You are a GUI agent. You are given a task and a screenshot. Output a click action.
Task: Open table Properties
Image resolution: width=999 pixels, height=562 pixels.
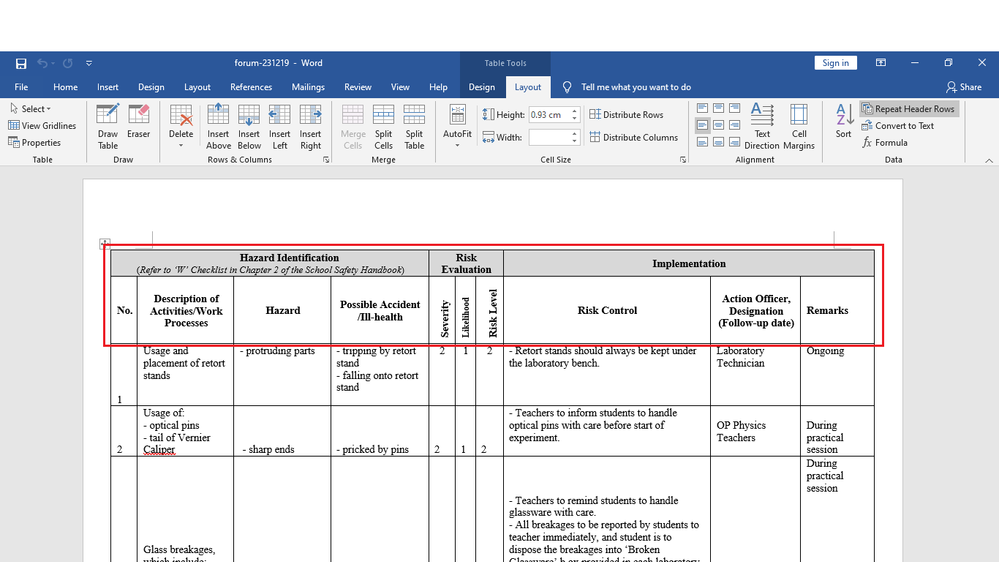click(x=34, y=143)
